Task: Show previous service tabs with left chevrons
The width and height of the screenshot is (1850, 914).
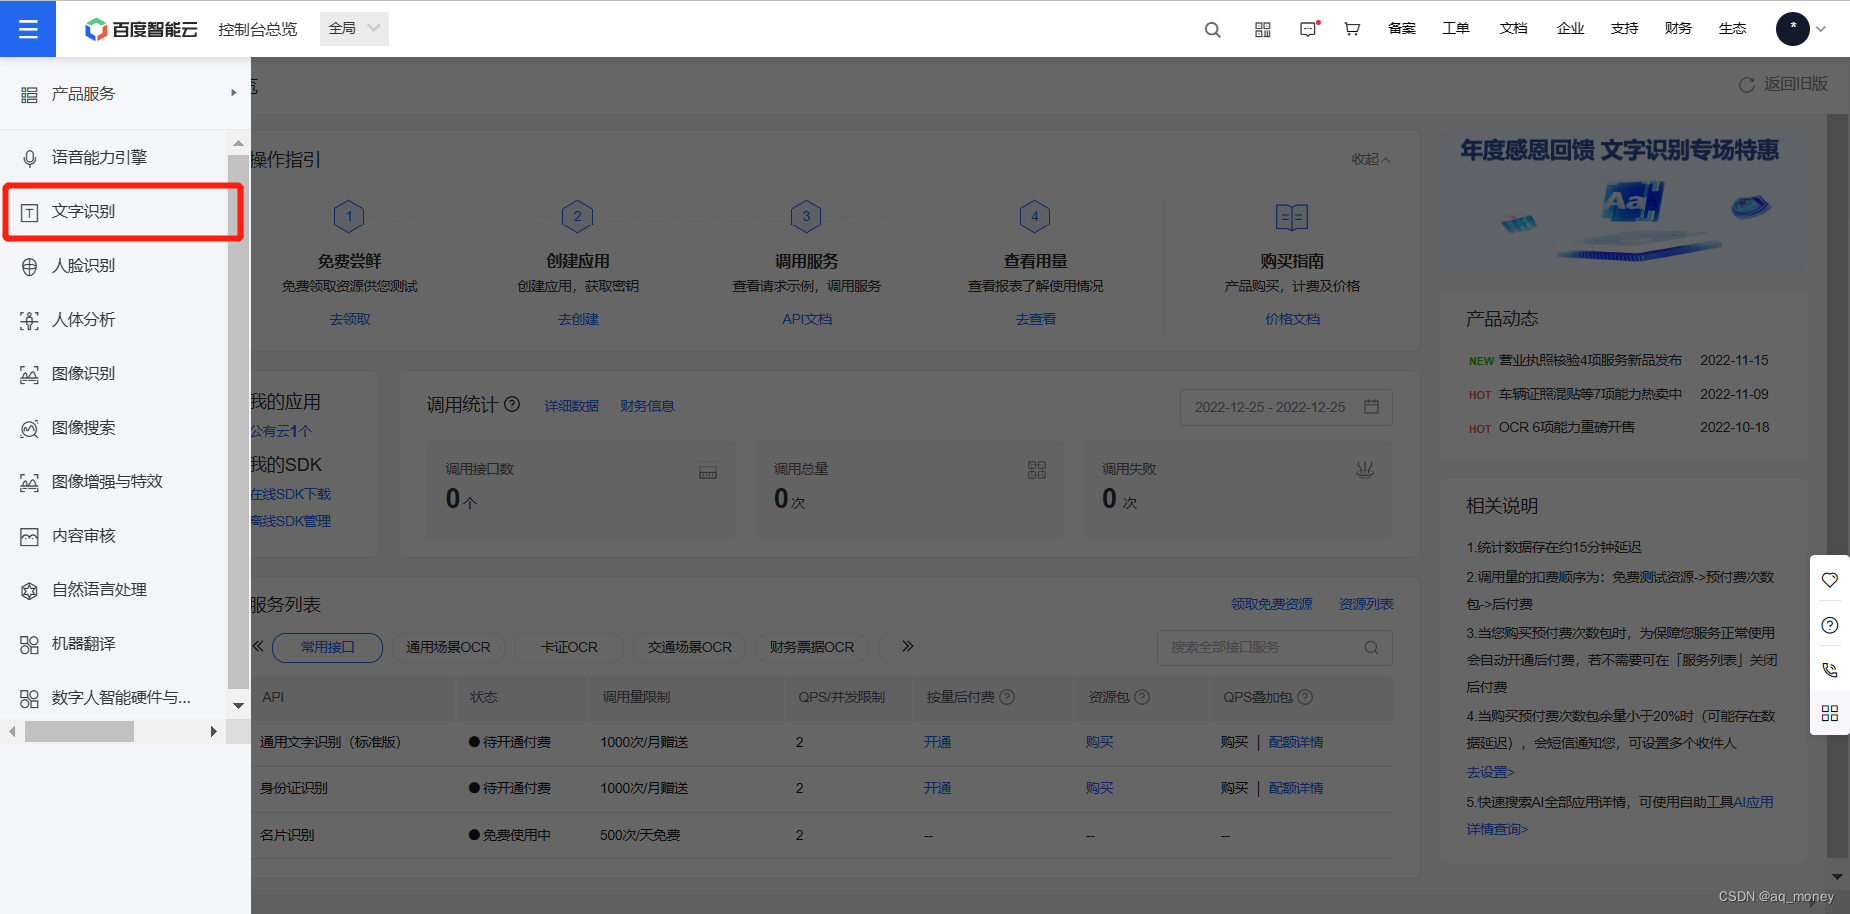Action: (x=258, y=646)
